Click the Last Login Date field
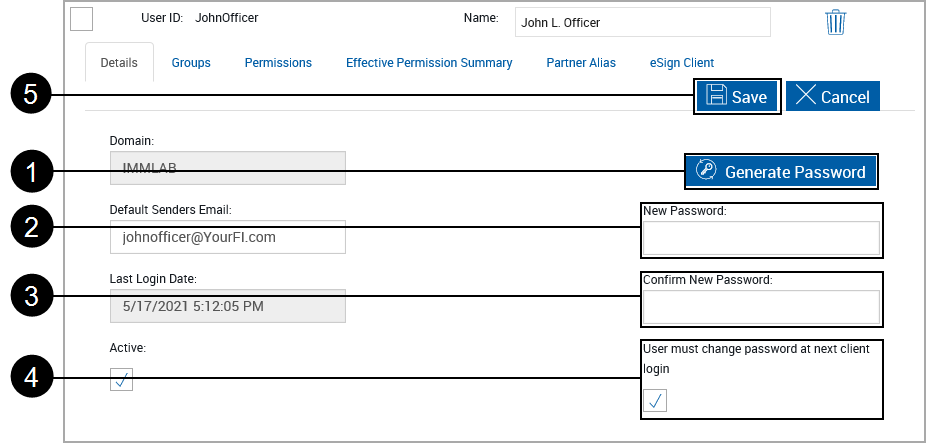 [227, 306]
